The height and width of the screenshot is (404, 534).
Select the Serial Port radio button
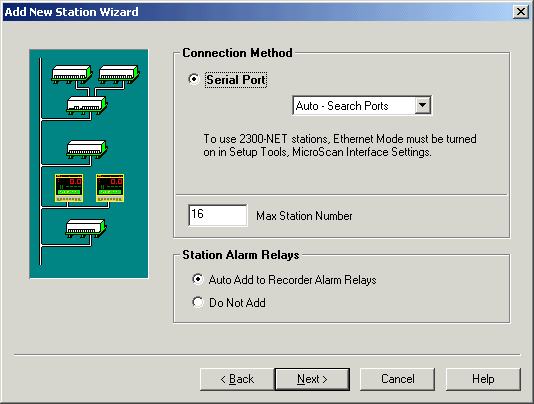tap(194, 79)
